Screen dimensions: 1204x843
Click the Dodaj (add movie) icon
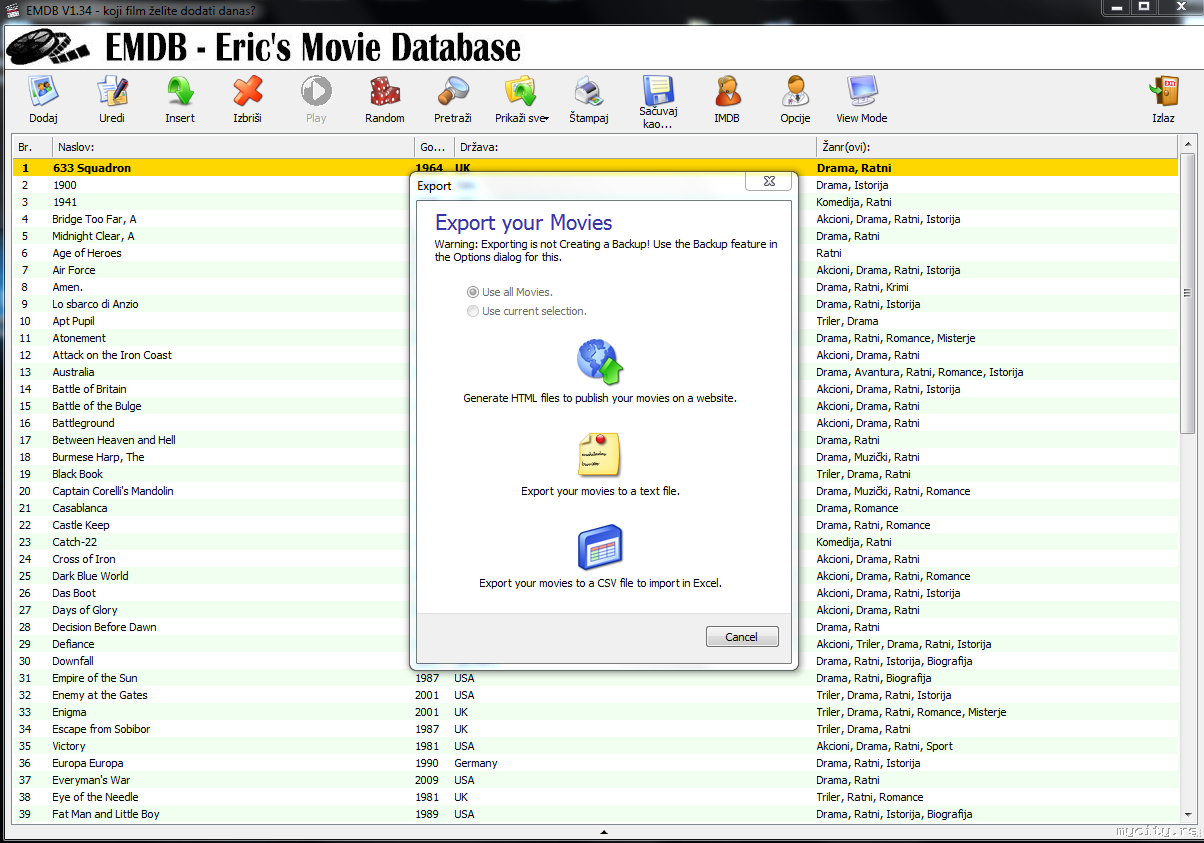(43, 93)
